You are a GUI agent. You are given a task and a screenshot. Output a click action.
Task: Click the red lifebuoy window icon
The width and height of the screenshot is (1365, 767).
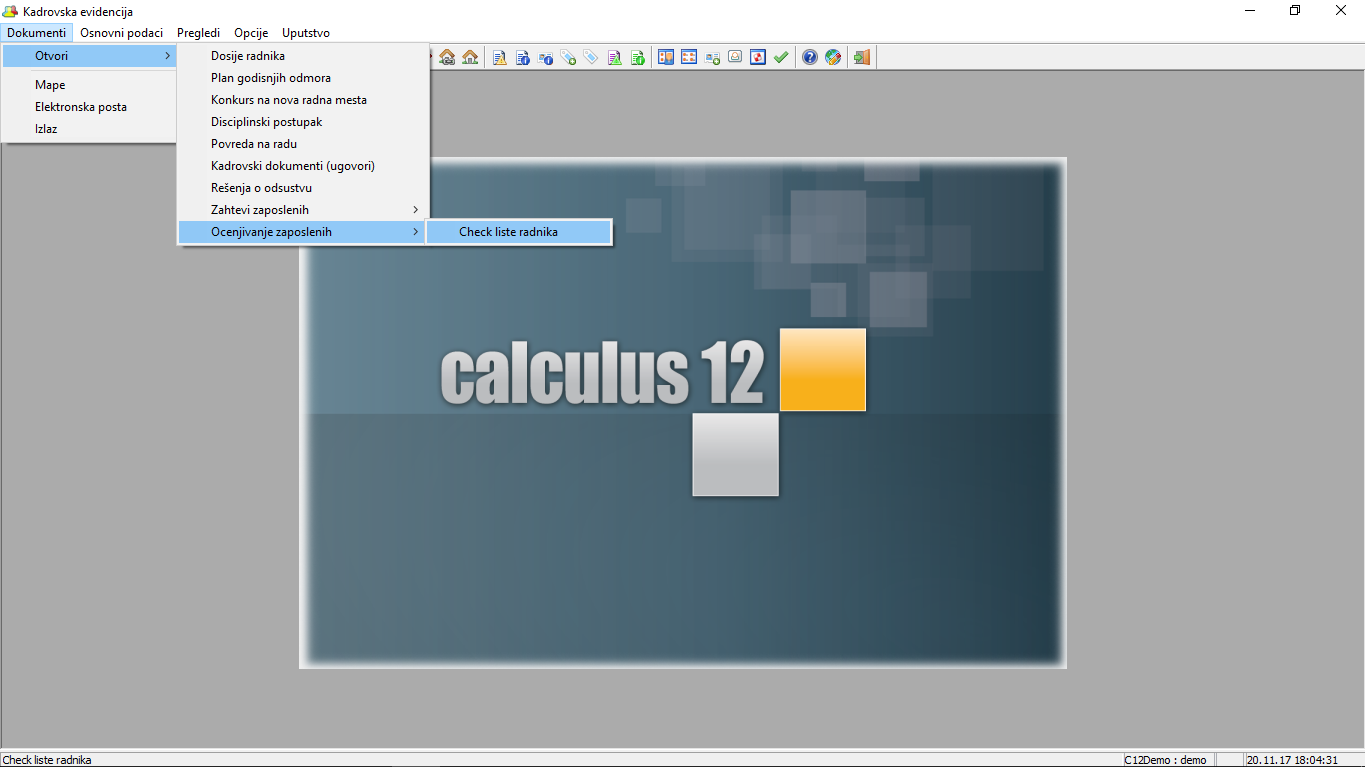coord(758,57)
